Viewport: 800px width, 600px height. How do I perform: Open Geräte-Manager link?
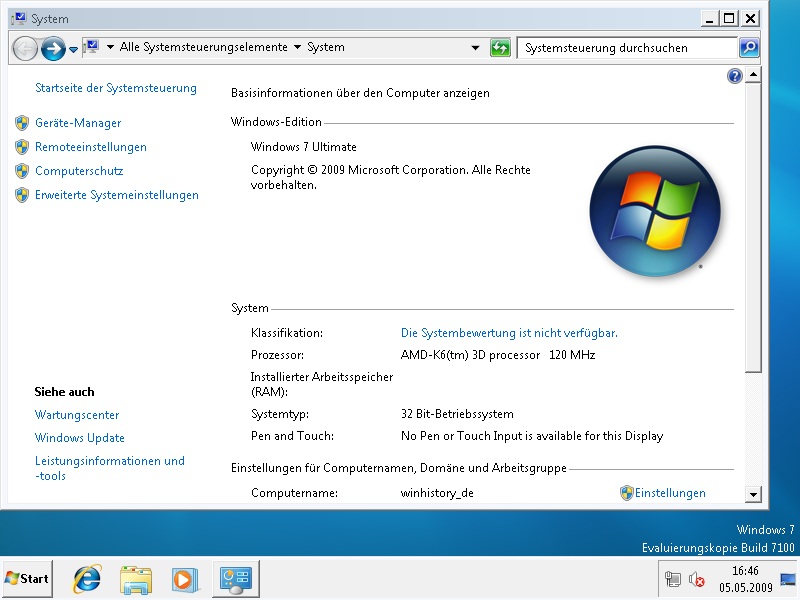coord(78,123)
